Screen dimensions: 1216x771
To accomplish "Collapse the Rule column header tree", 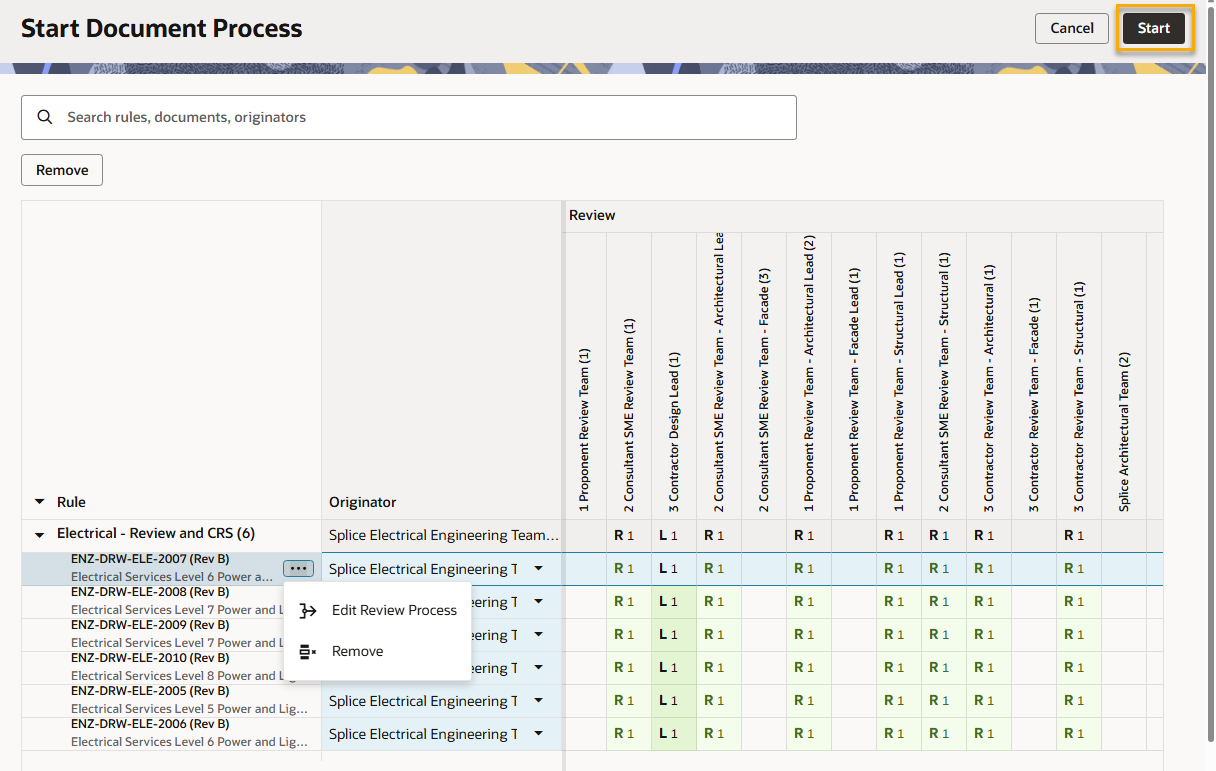I will point(40,502).
